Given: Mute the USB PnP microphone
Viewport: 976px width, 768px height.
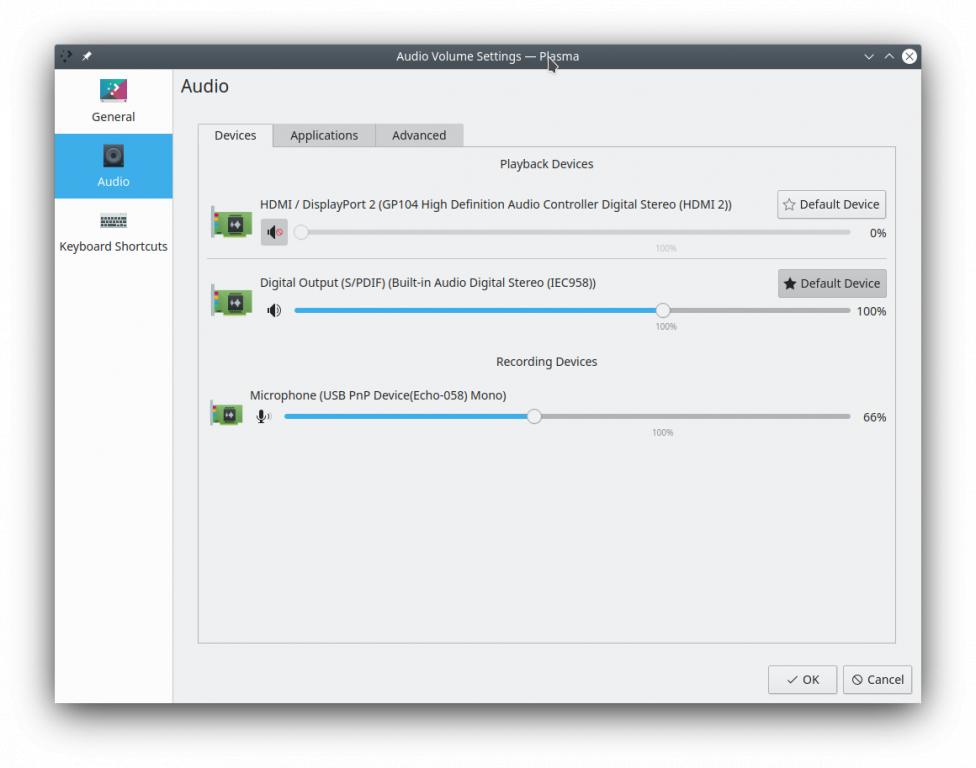Looking at the screenshot, I should pyautogui.click(x=263, y=417).
